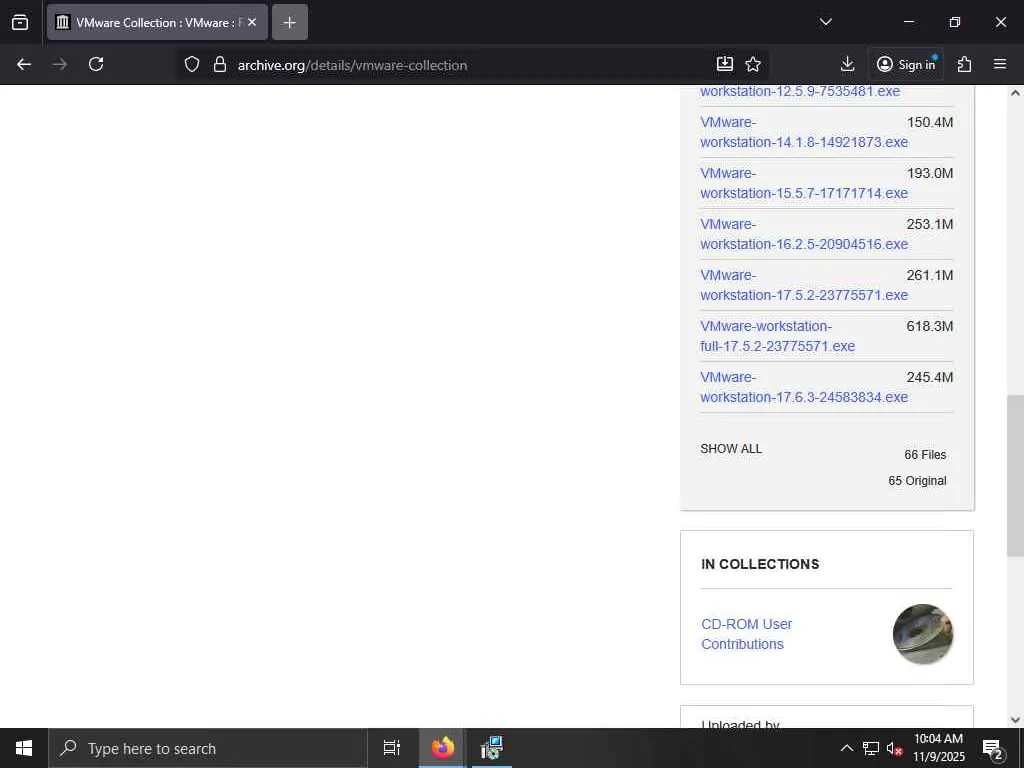Click the 245.4M file size

(929, 377)
